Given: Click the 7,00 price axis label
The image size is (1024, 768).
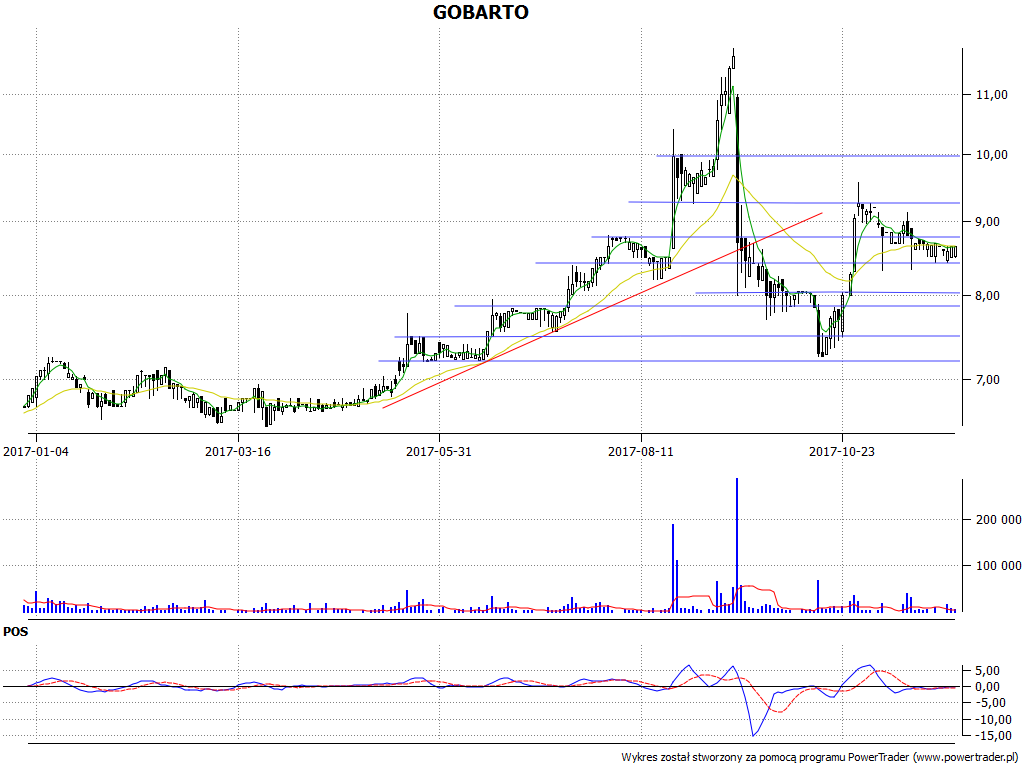Looking at the screenshot, I should (987, 379).
